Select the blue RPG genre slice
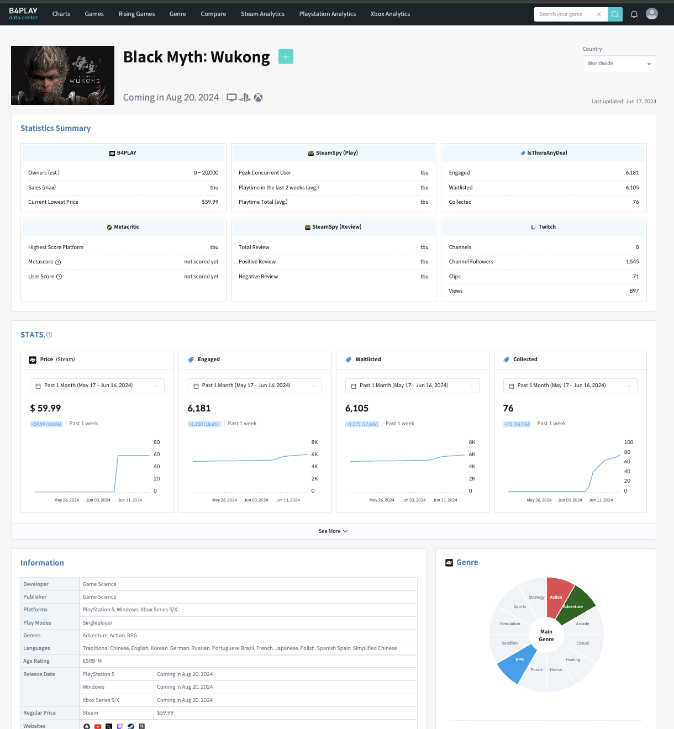The image size is (674, 729). click(517, 663)
